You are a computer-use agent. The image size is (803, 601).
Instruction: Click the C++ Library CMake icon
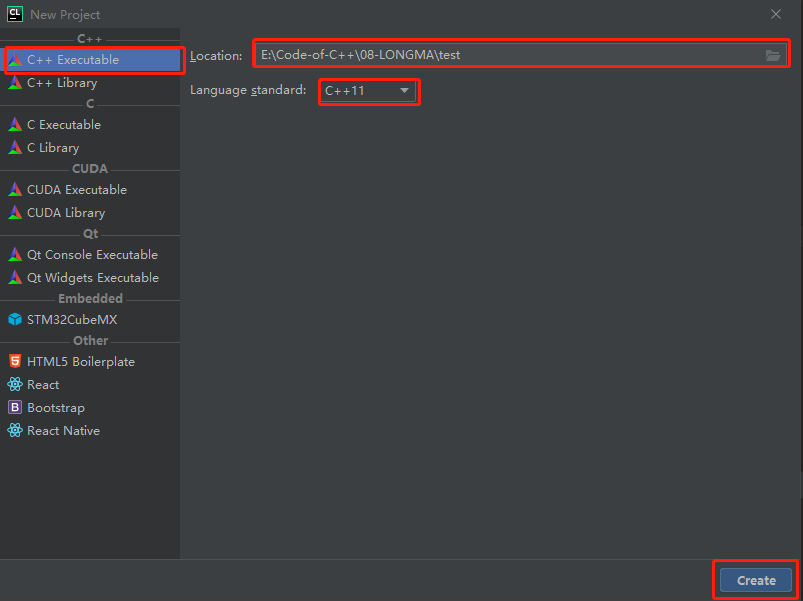15,82
